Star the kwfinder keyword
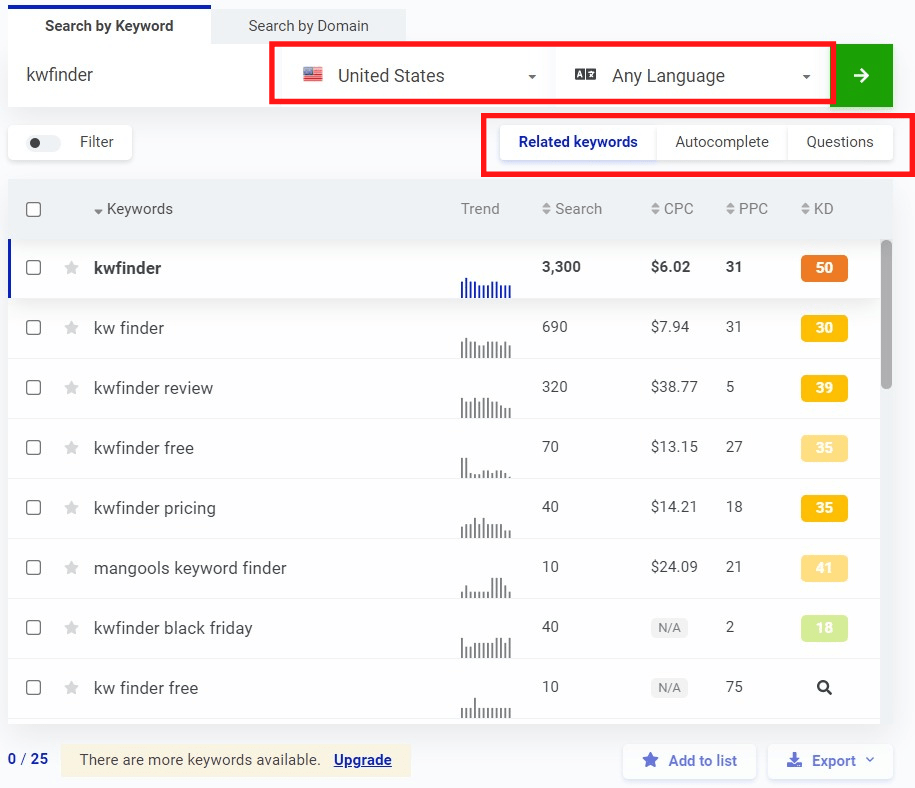This screenshot has width=915, height=788. 71,268
